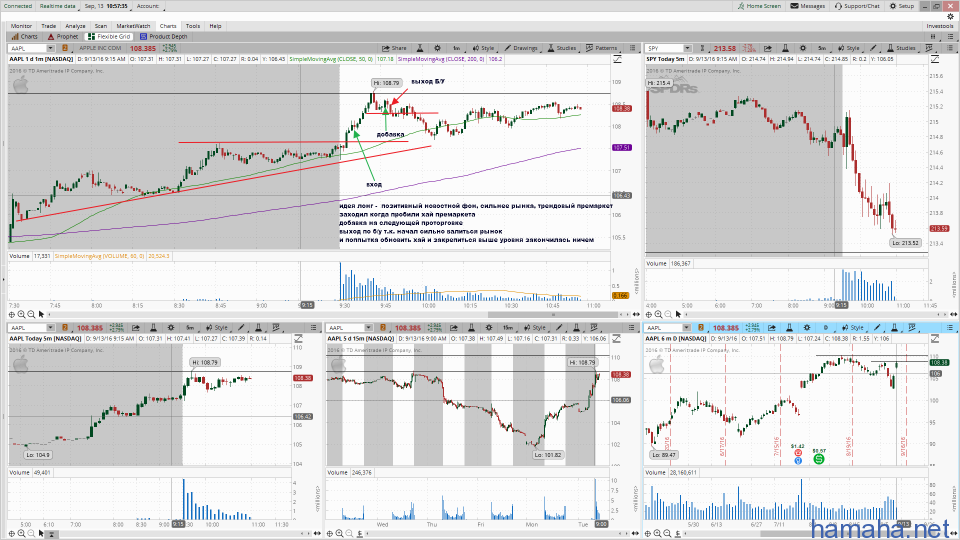
Task: Open settings gear on AAPL Today 5m chart
Action: (x=171, y=328)
